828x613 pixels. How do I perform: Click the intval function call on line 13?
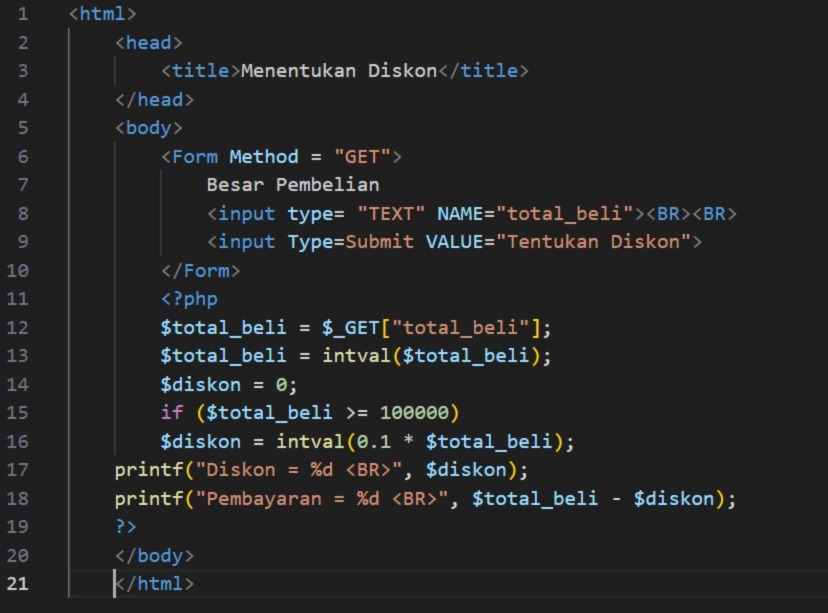pos(356,356)
